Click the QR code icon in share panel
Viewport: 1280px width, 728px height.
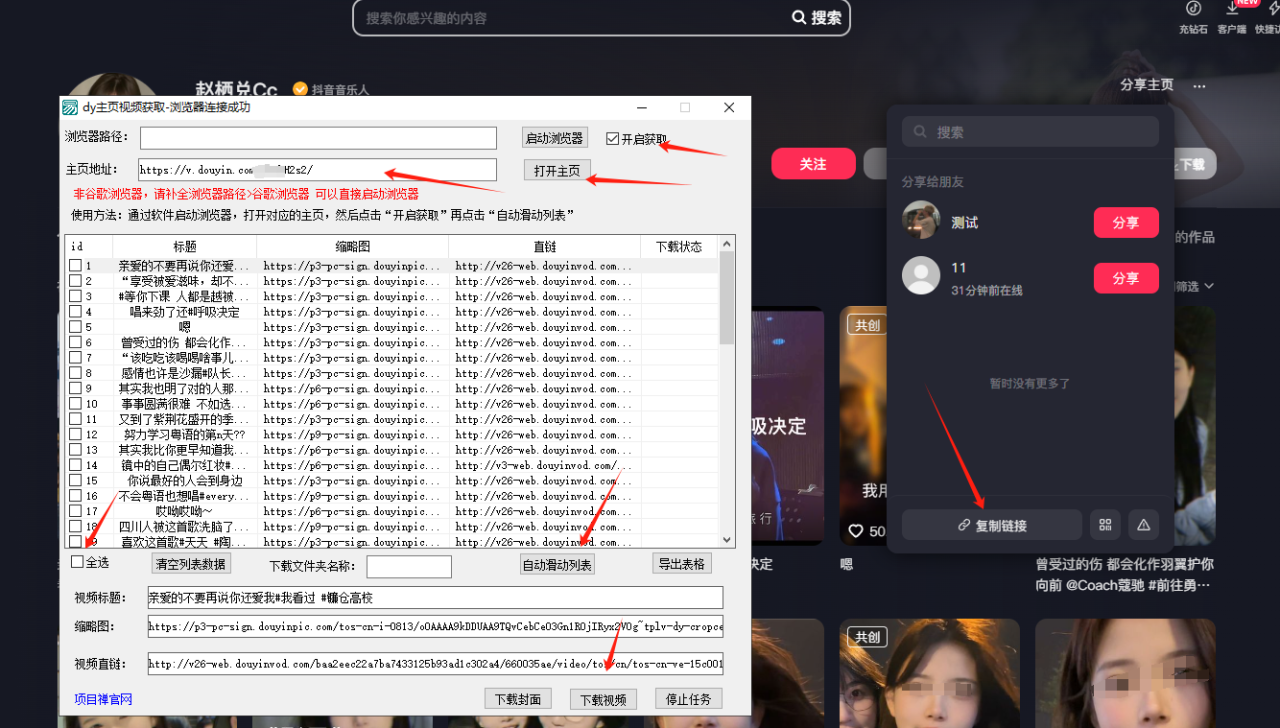(1105, 525)
